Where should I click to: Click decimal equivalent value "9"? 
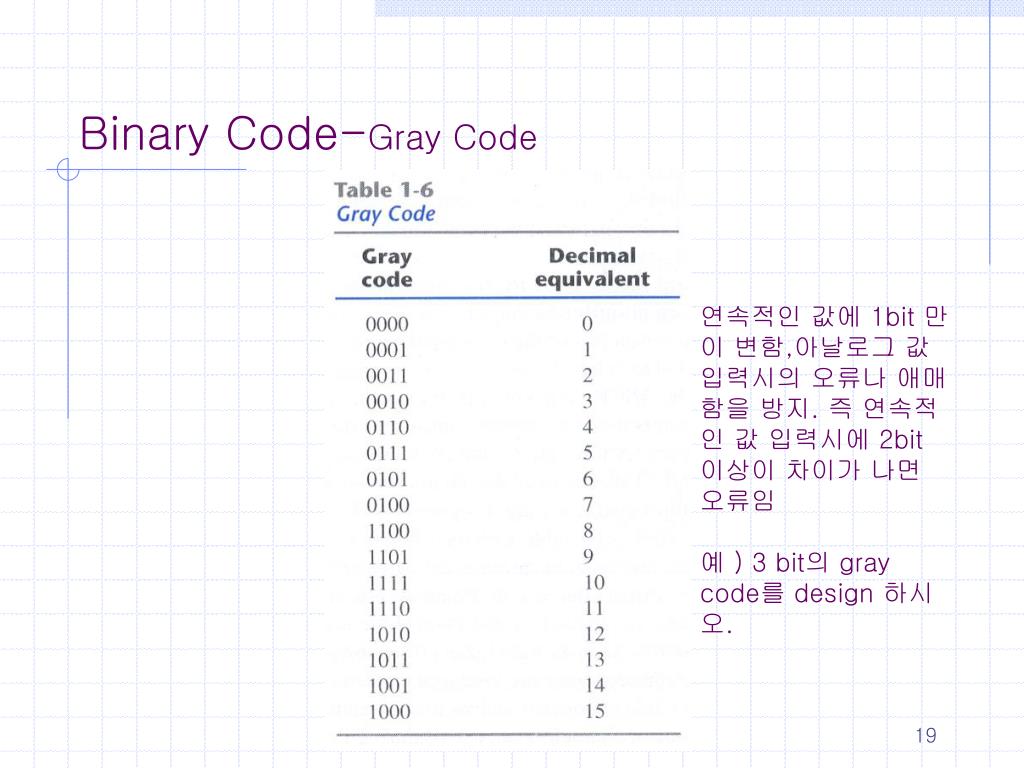click(588, 556)
